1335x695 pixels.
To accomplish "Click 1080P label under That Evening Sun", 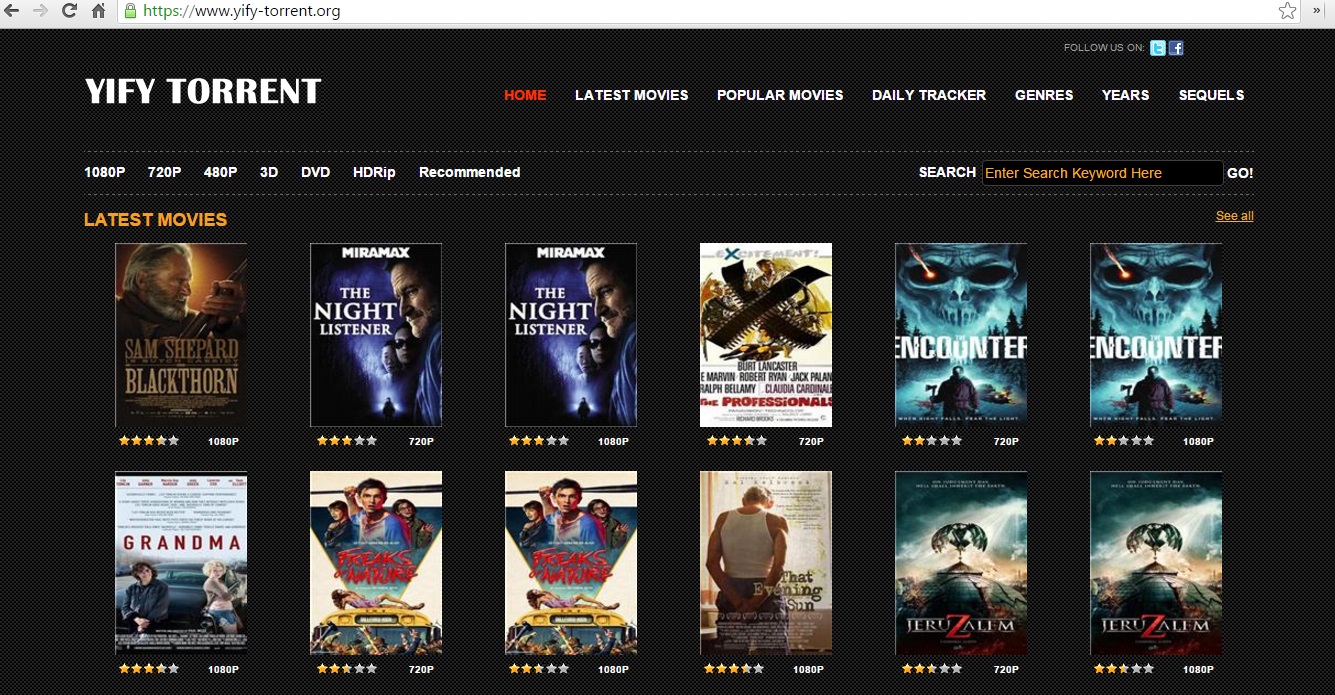I will click(808, 669).
